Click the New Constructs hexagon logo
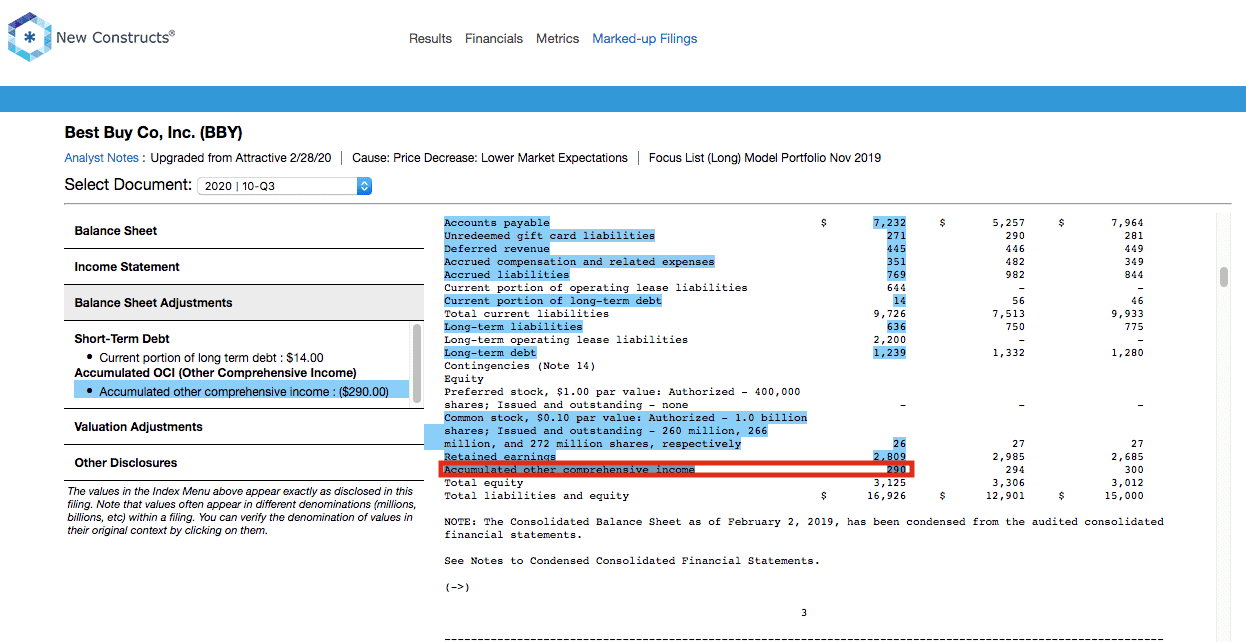Screen dimensions: 1246x642 pyautogui.click(x=29, y=37)
